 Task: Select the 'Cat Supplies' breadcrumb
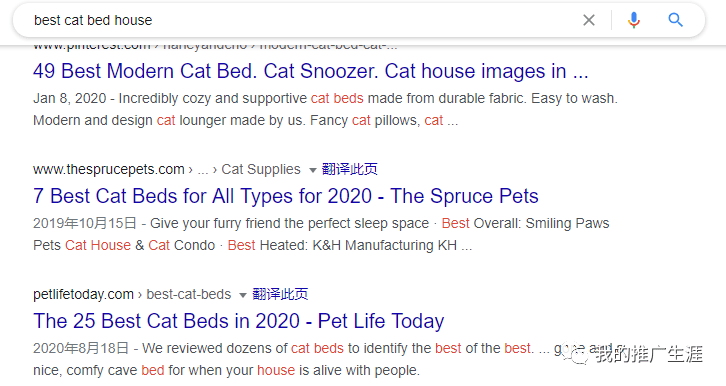[261, 169]
